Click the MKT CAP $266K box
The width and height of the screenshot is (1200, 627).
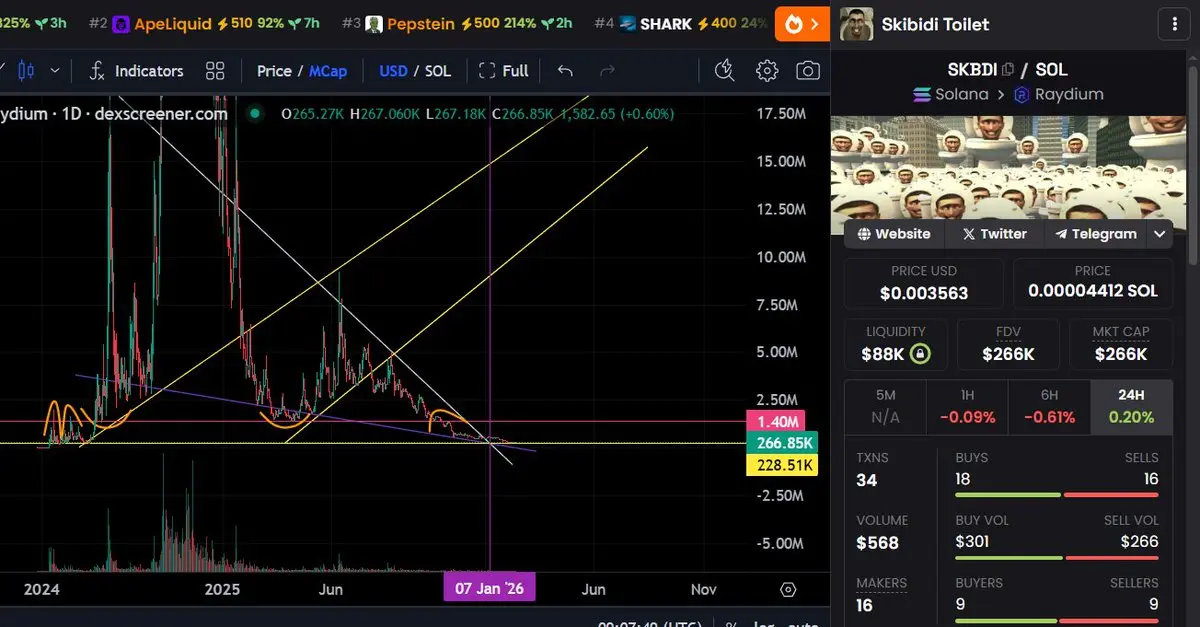click(1121, 344)
